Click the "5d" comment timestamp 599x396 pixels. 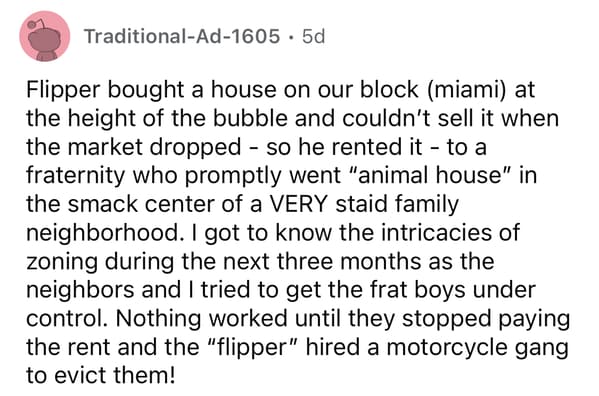[313, 36]
